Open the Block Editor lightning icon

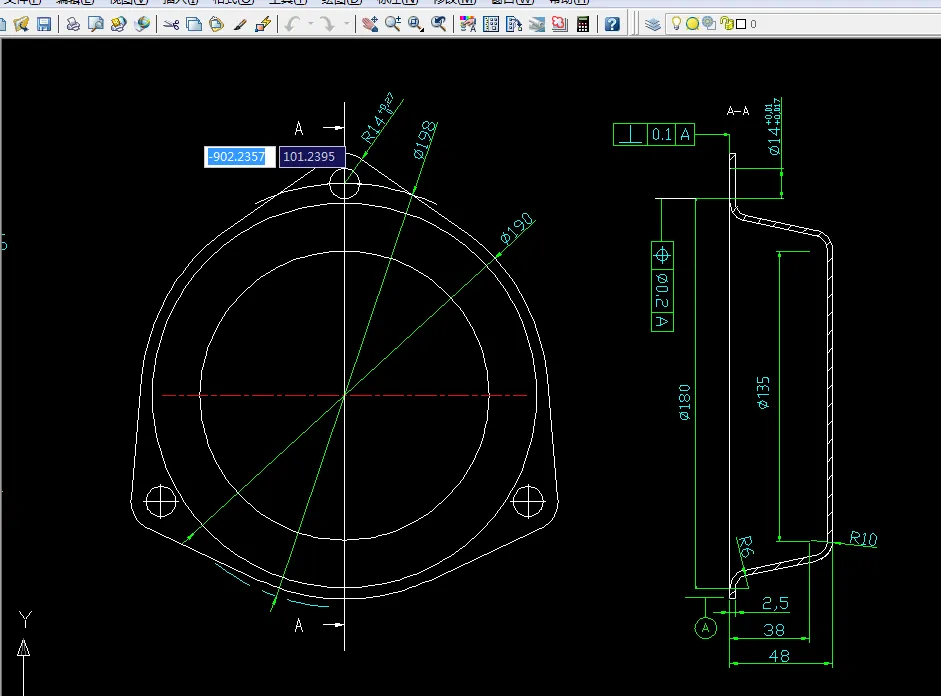262,24
